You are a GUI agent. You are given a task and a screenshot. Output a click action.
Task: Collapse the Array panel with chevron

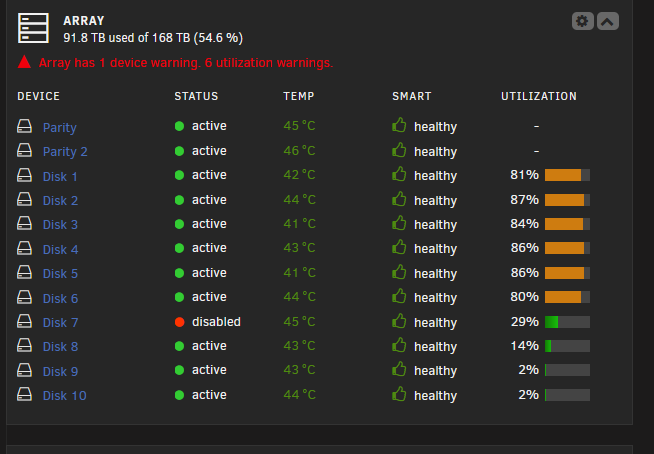(x=608, y=21)
